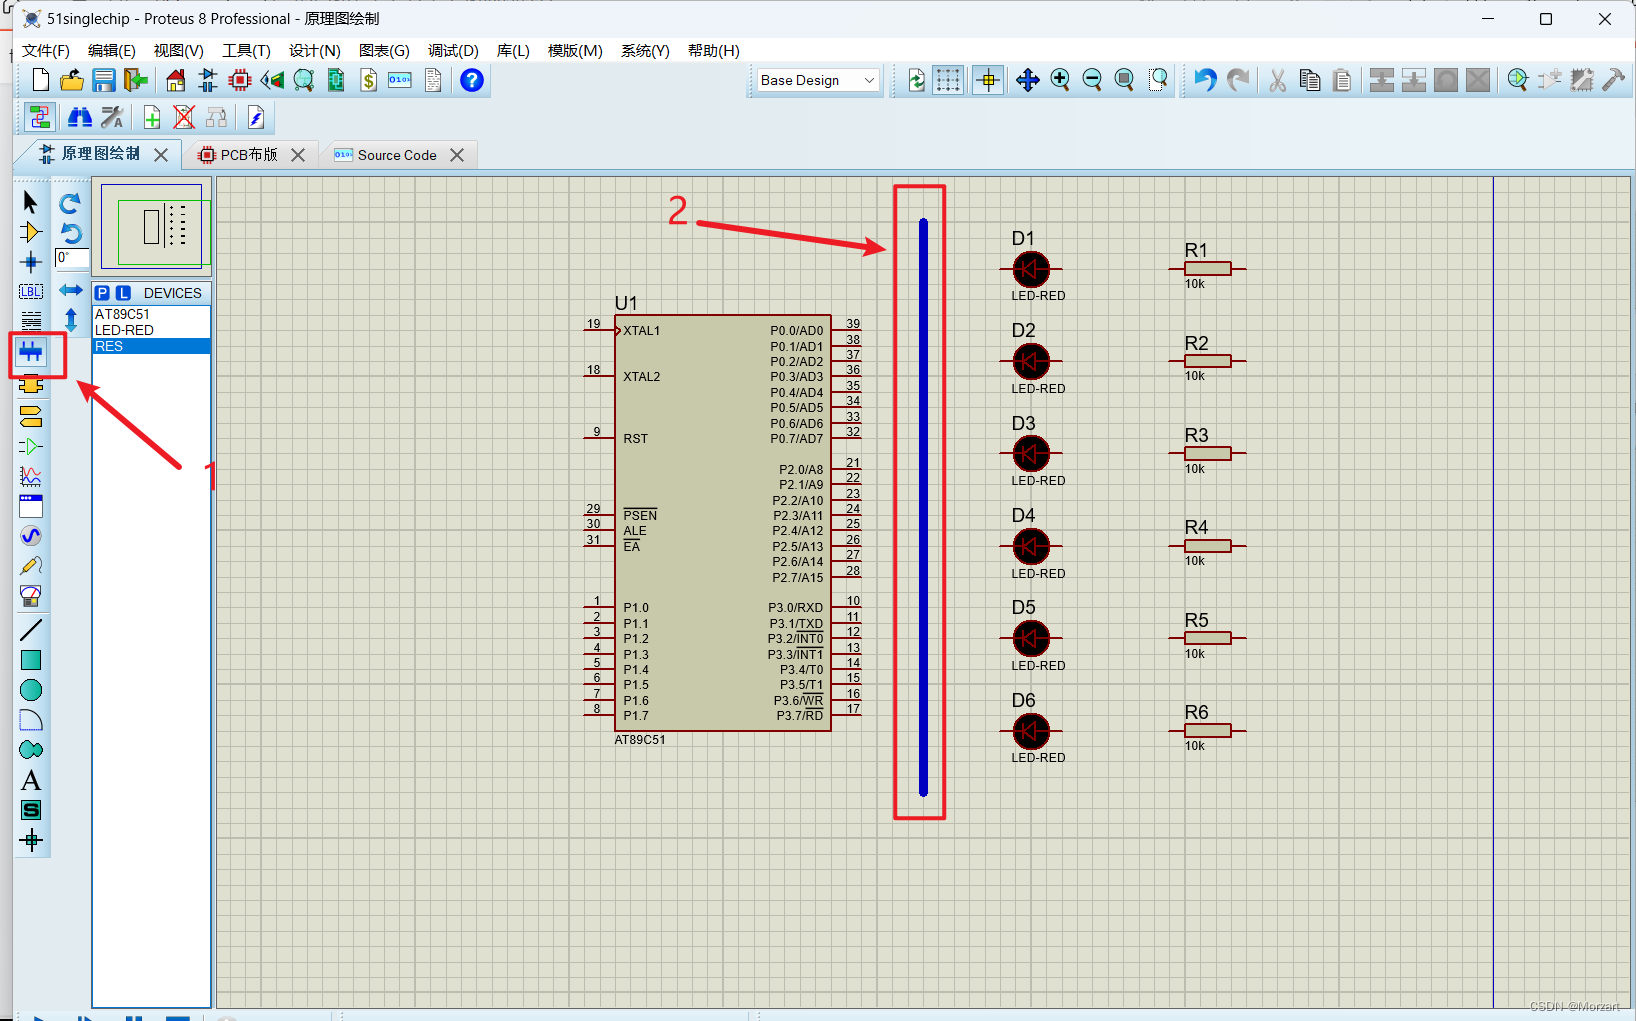The width and height of the screenshot is (1636, 1021).
Task: Click the P pick devices button
Action: coord(103,293)
